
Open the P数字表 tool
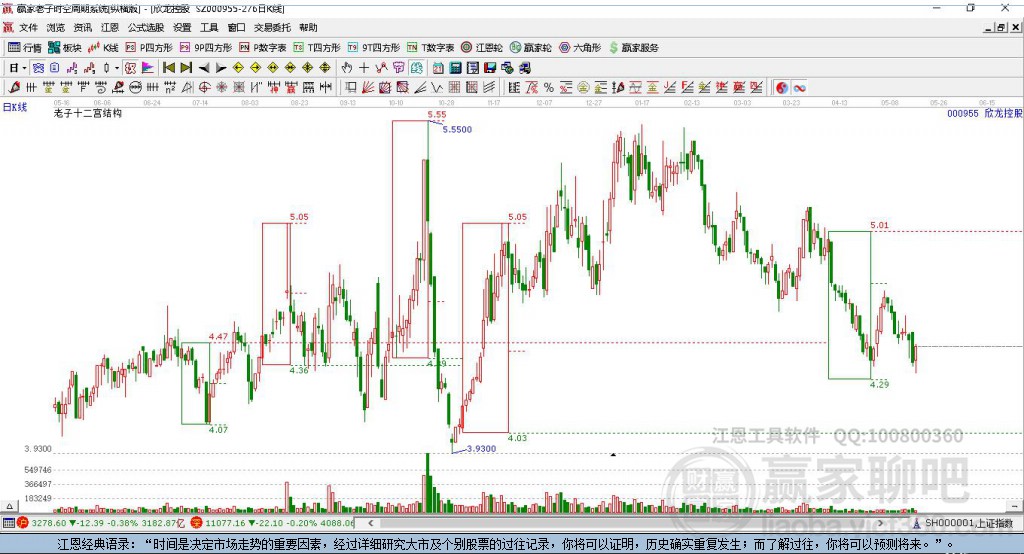click(263, 48)
